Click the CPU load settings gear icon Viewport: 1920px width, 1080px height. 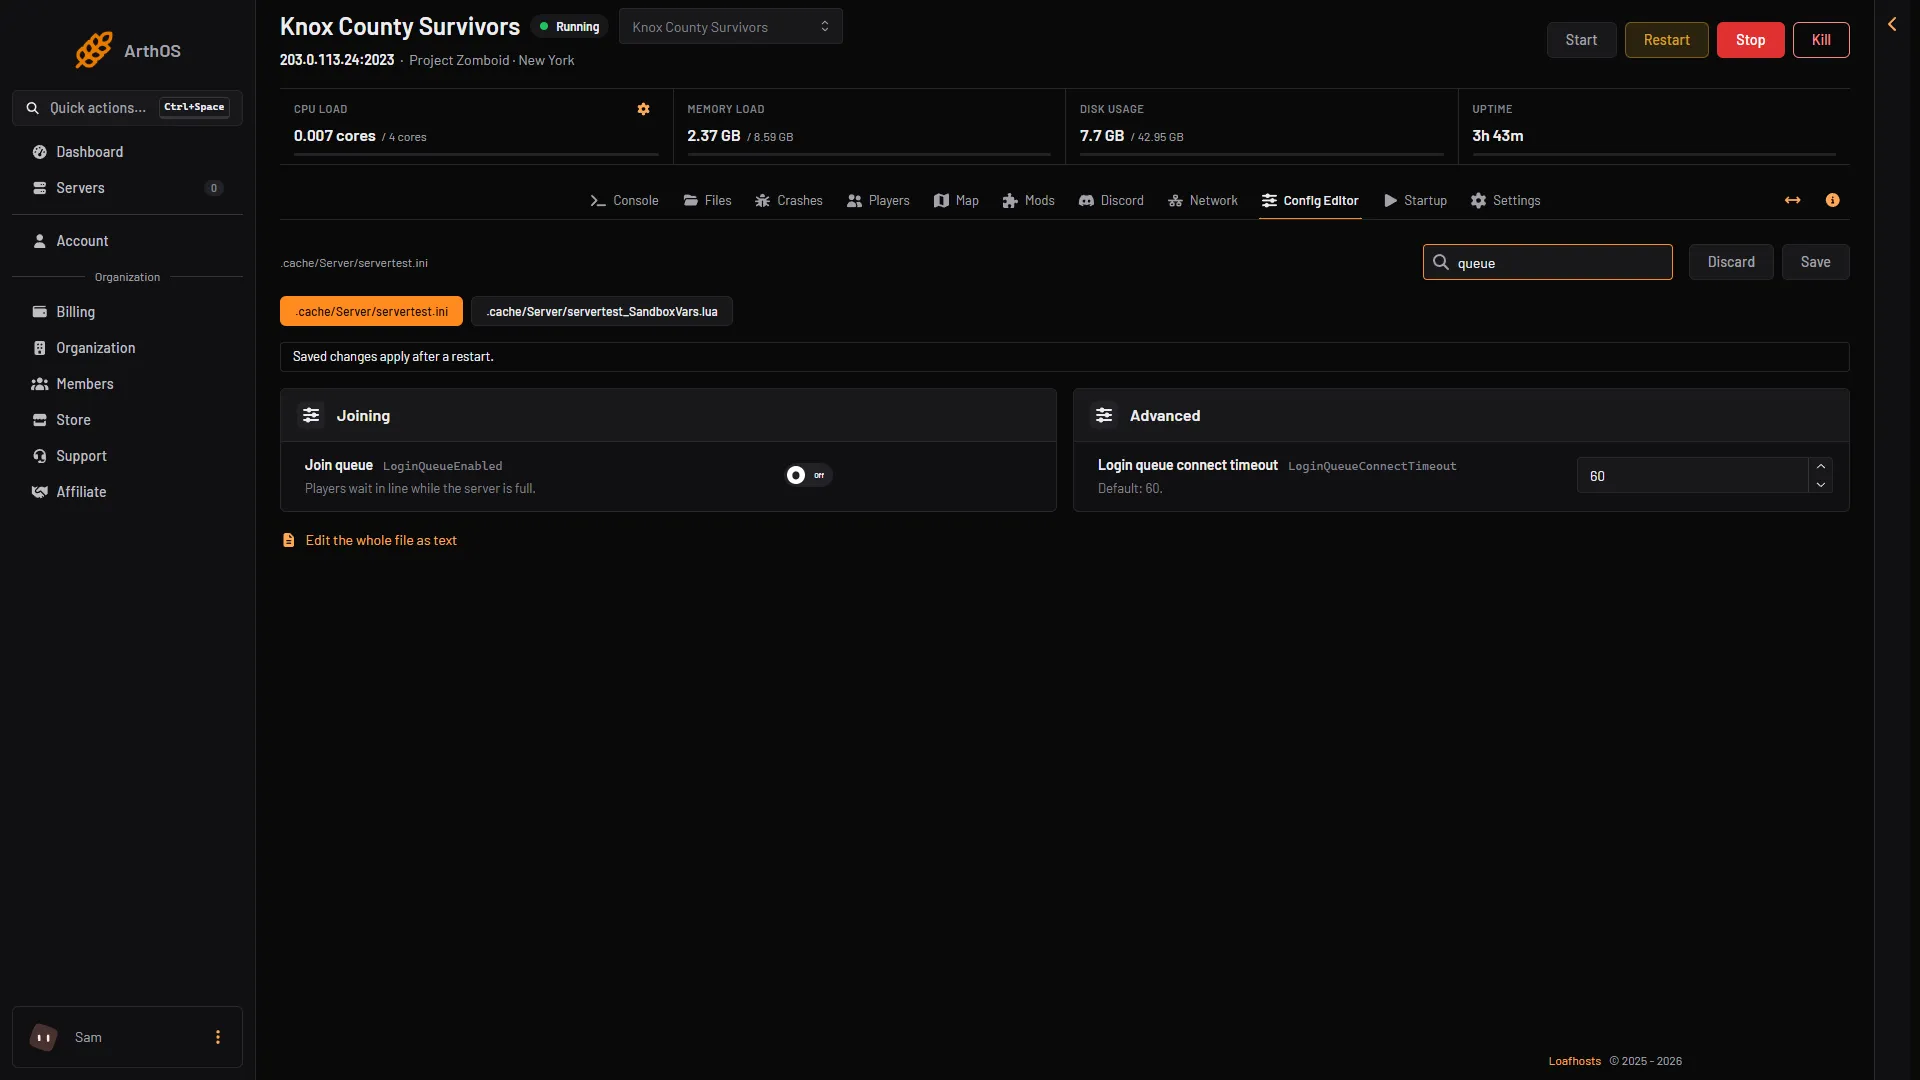(644, 109)
